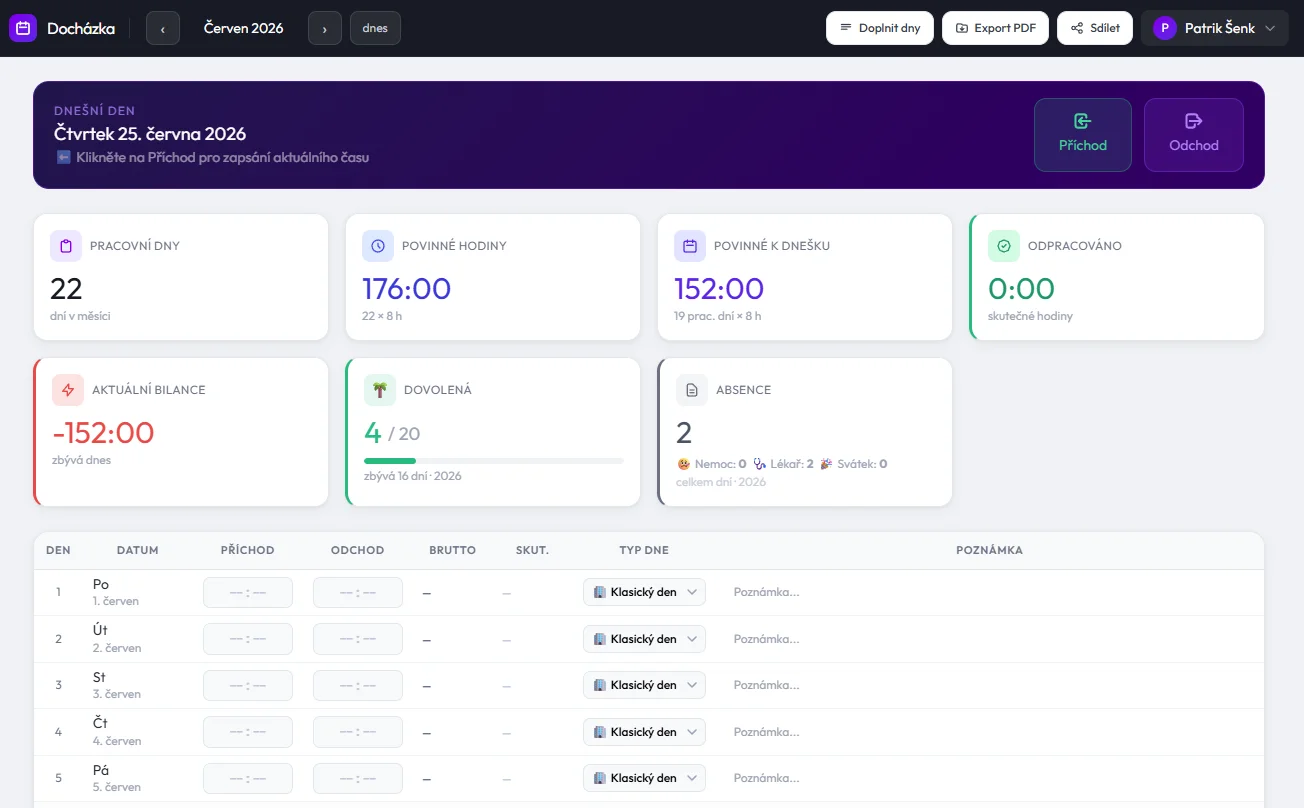
Task: Expand Typ dne dropdown for 3. červen
Action: 644,685
